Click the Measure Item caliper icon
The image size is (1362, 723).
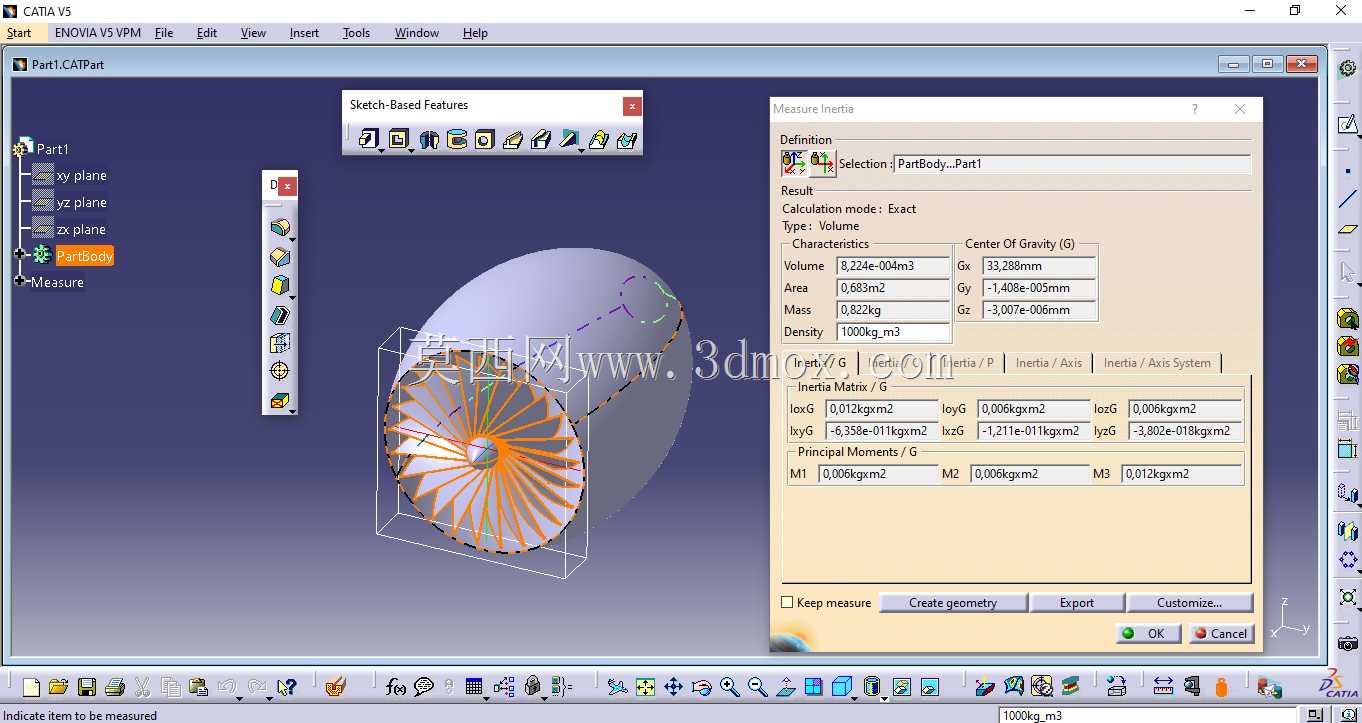pos(1191,687)
